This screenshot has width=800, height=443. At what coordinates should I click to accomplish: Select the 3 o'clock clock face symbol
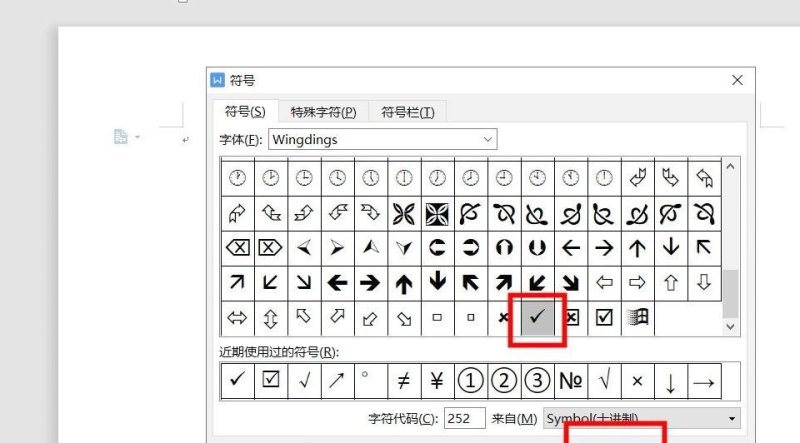point(304,178)
